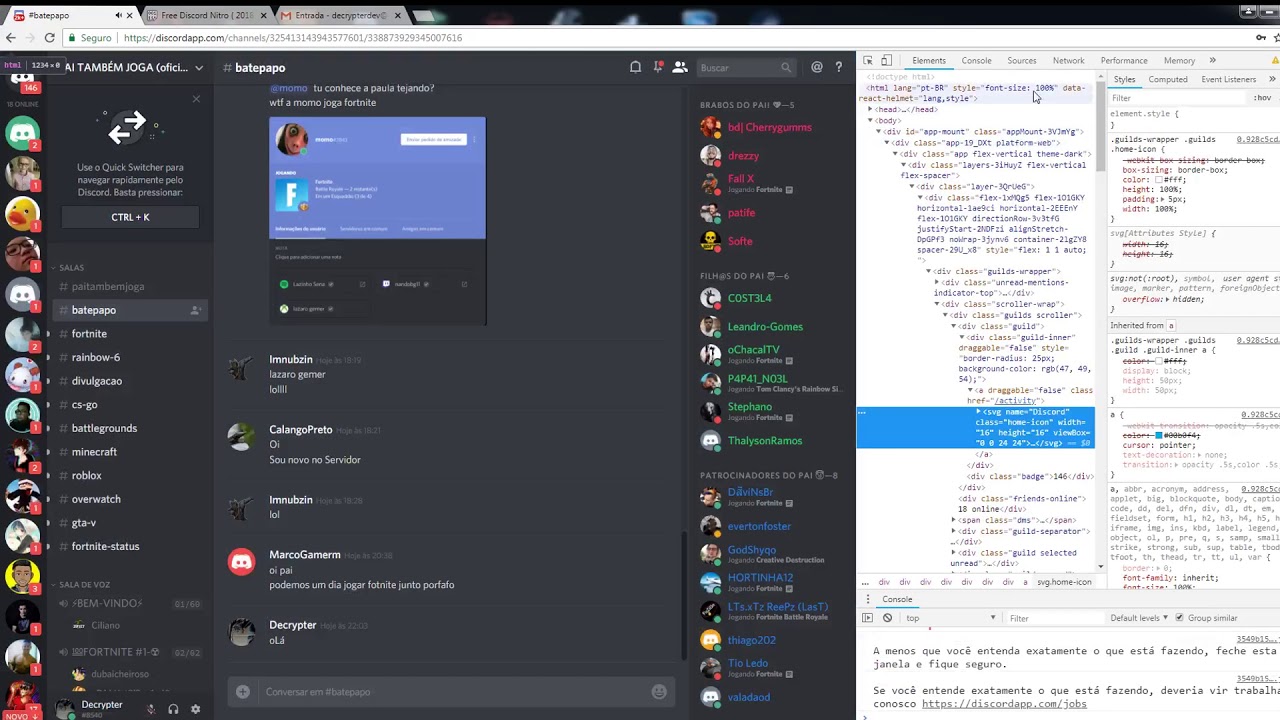Create invite for the batepapo channel
This screenshot has width=1280, height=720.
pyautogui.click(x=195, y=310)
